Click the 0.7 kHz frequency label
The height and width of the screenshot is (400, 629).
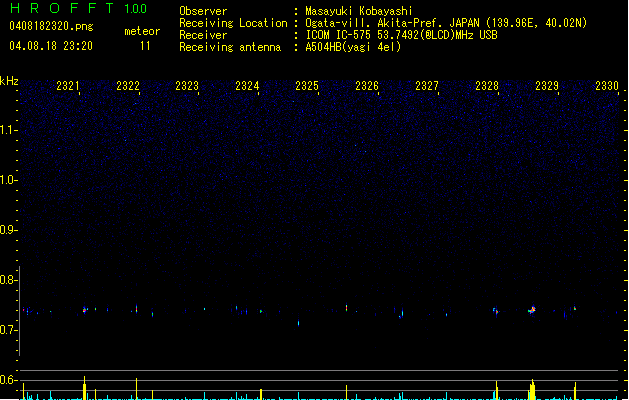click(8, 330)
